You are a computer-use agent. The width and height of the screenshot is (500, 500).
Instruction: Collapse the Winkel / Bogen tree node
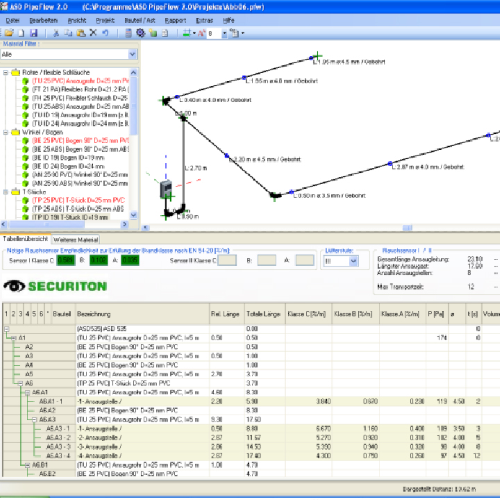click(x=5, y=132)
